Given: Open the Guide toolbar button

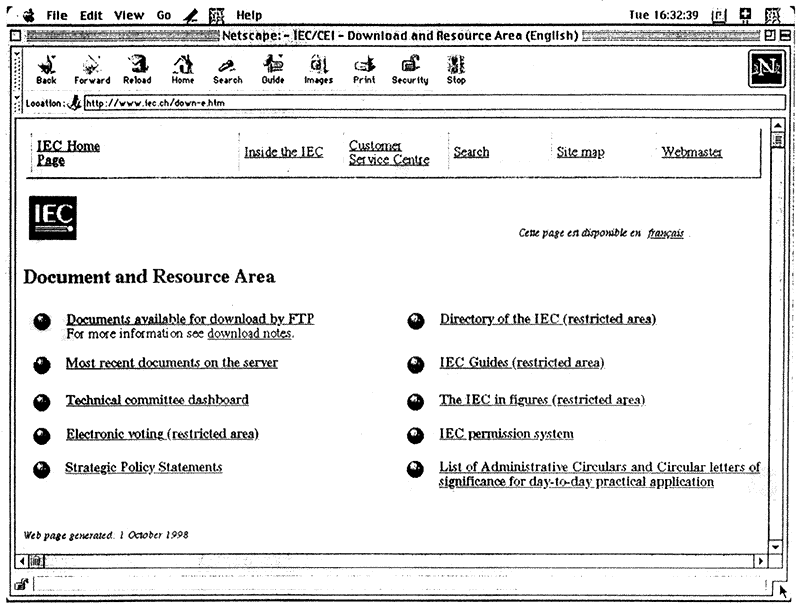Looking at the screenshot, I should [273, 69].
